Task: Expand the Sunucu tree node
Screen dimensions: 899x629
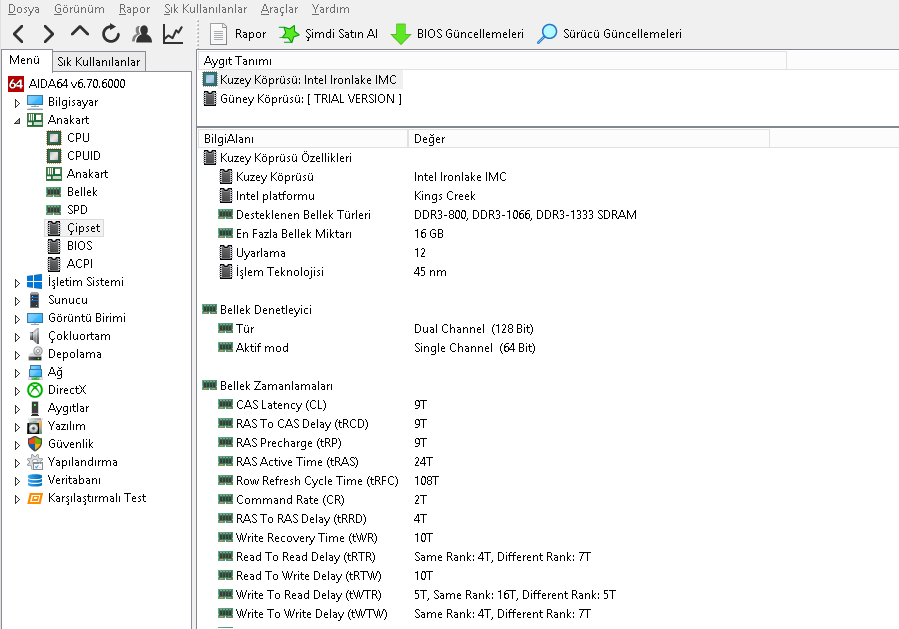Action: click(17, 300)
